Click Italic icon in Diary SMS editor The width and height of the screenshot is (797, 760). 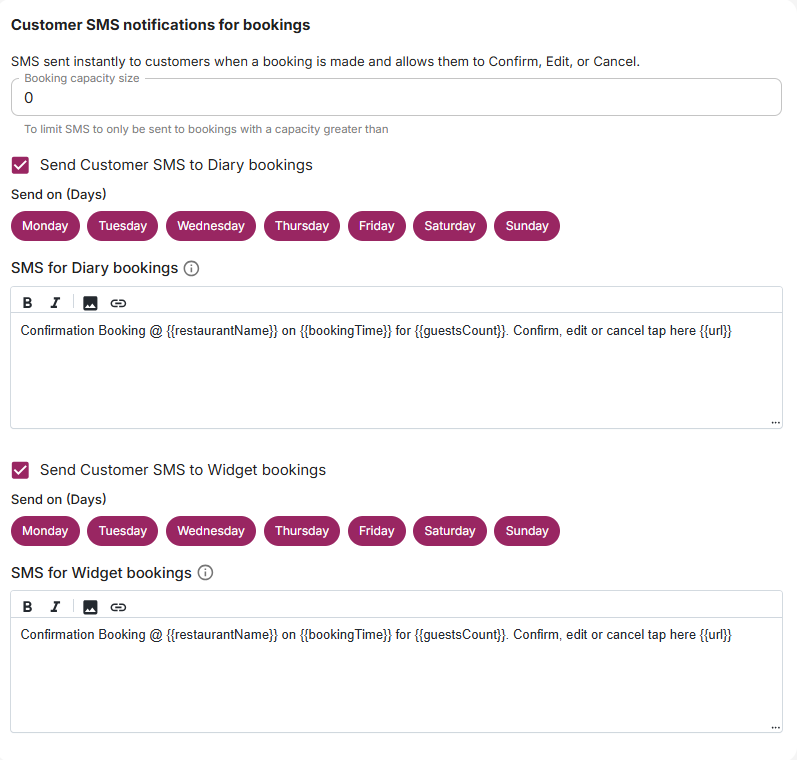tap(55, 303)
